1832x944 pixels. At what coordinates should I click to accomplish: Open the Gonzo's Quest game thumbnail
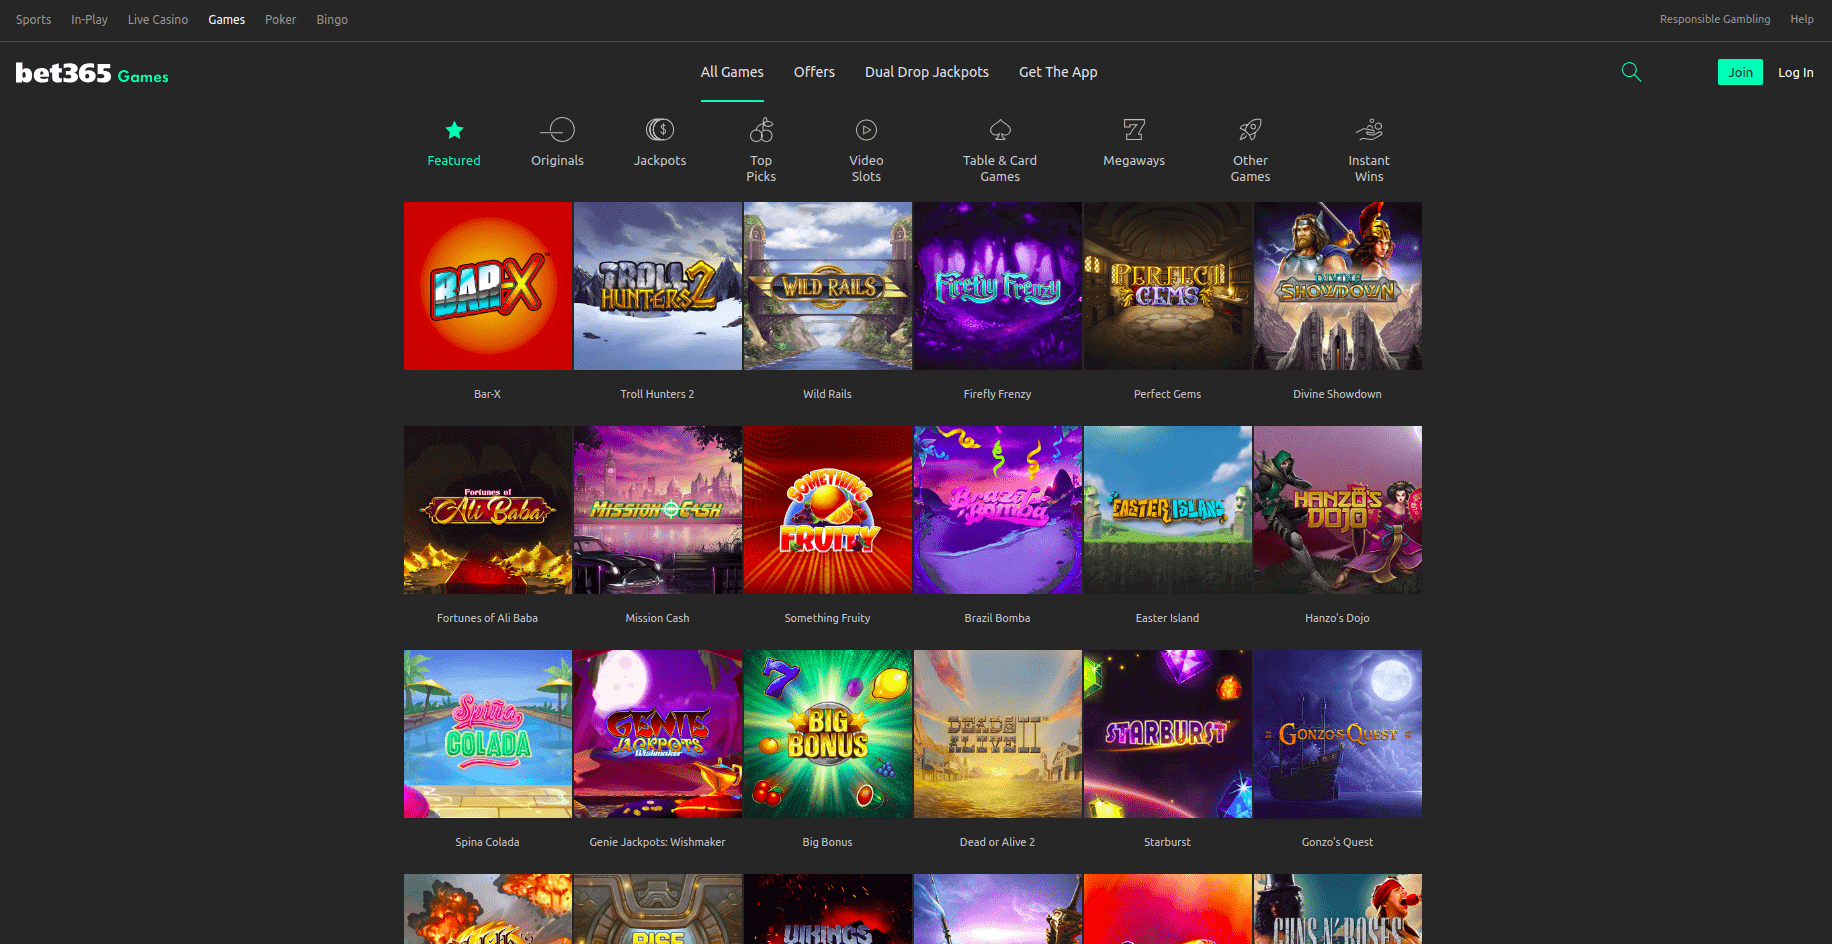(1338, 734)
